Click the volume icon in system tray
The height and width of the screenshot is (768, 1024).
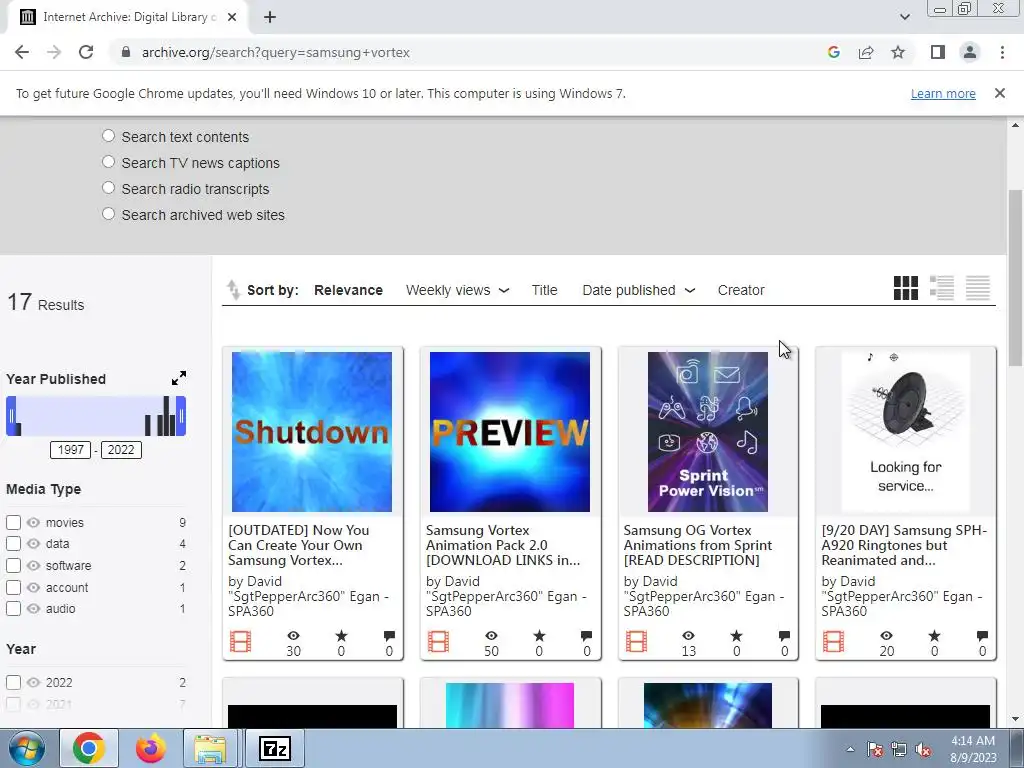tap(923, 750)
